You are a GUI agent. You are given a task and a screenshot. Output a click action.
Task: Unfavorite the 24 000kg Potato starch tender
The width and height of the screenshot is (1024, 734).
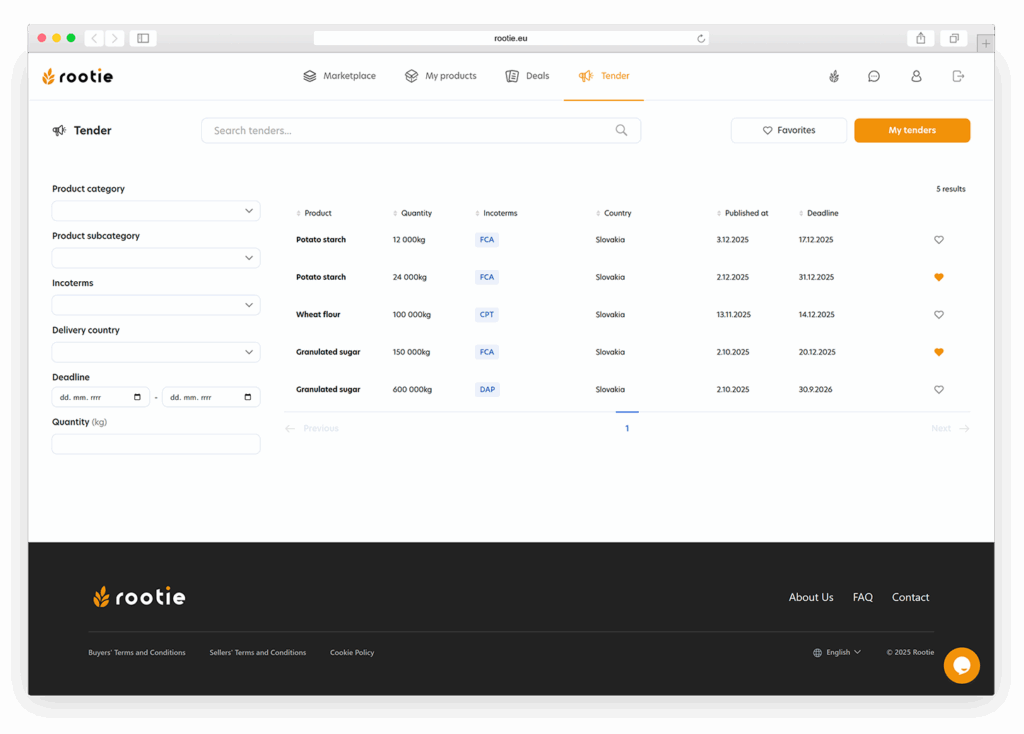pyautogui.click(x=938, y=277)
